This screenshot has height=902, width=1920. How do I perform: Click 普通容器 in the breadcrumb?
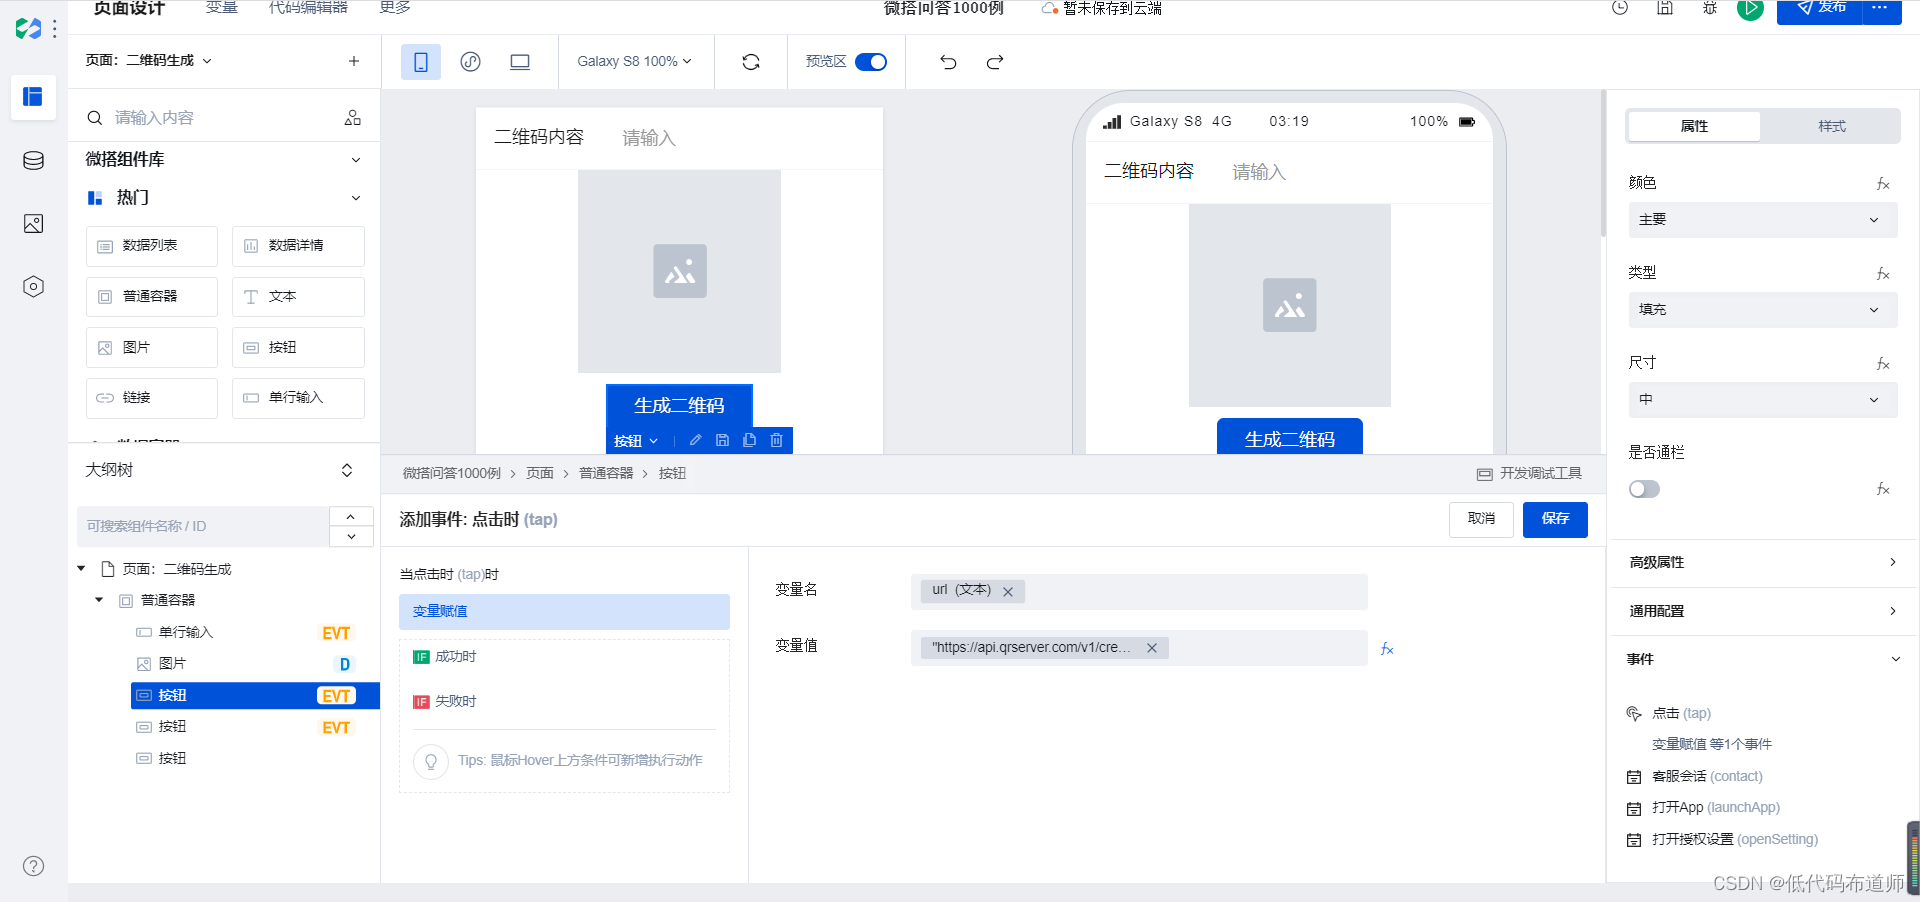tap(606, 474)
